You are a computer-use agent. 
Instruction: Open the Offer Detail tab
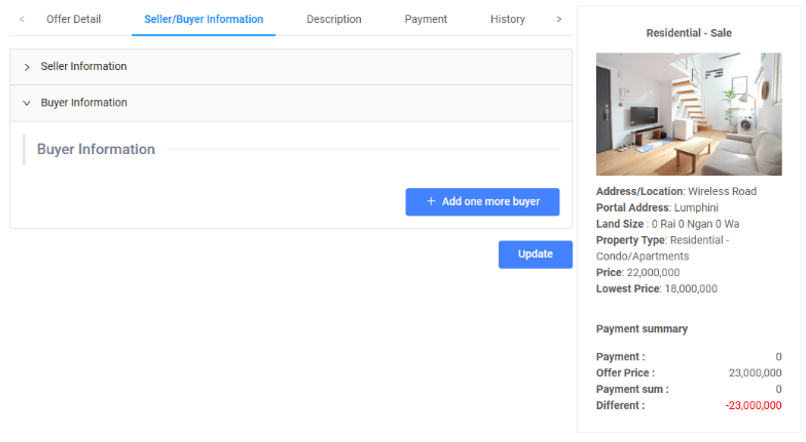(73, 19)
